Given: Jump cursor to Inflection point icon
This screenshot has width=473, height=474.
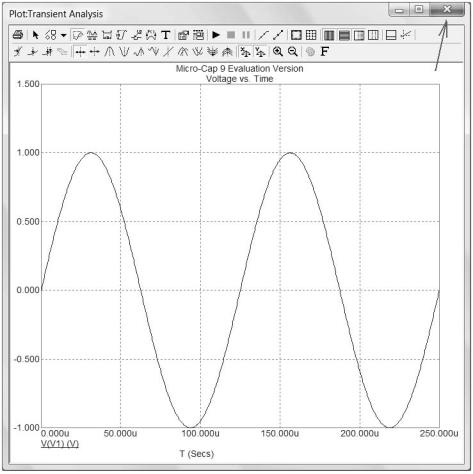Looking at the screenshot, I should (168, 51).
